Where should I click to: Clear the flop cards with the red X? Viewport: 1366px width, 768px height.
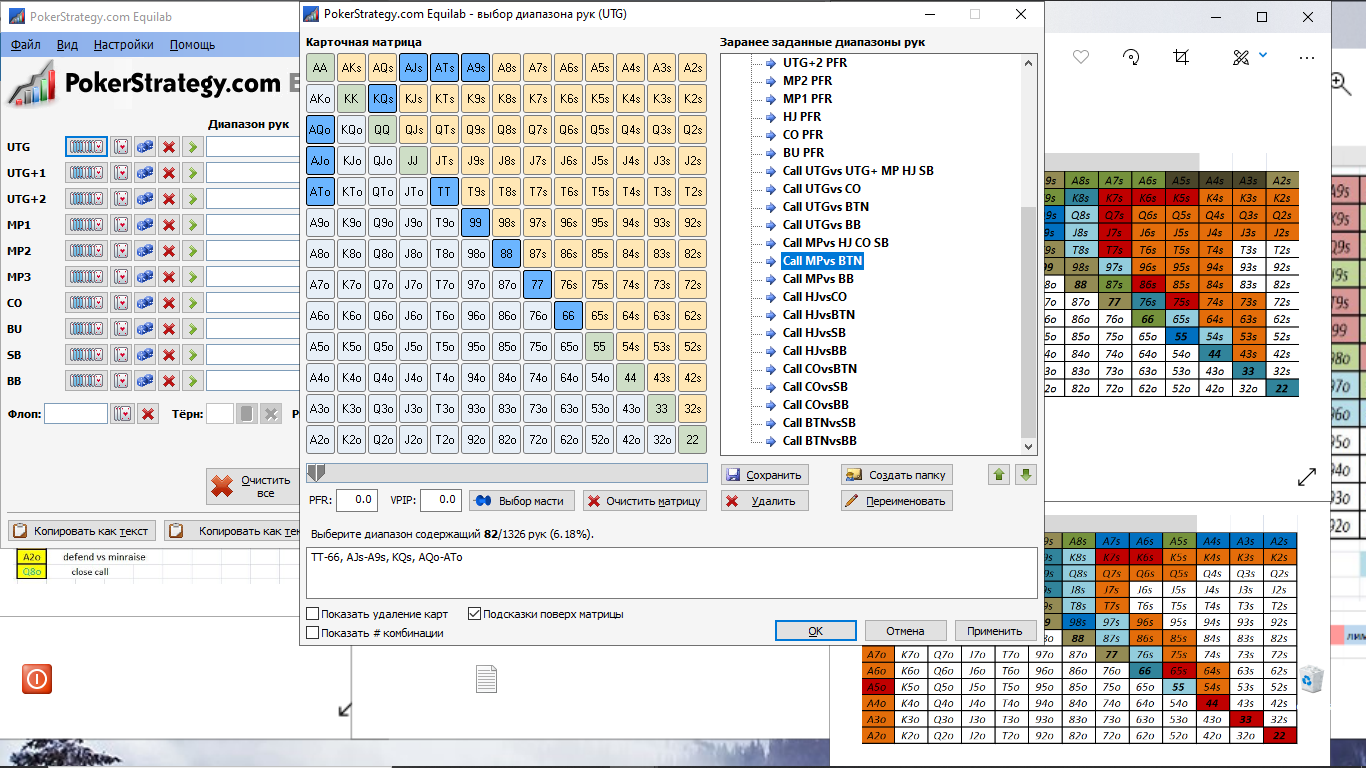(147, 413)
